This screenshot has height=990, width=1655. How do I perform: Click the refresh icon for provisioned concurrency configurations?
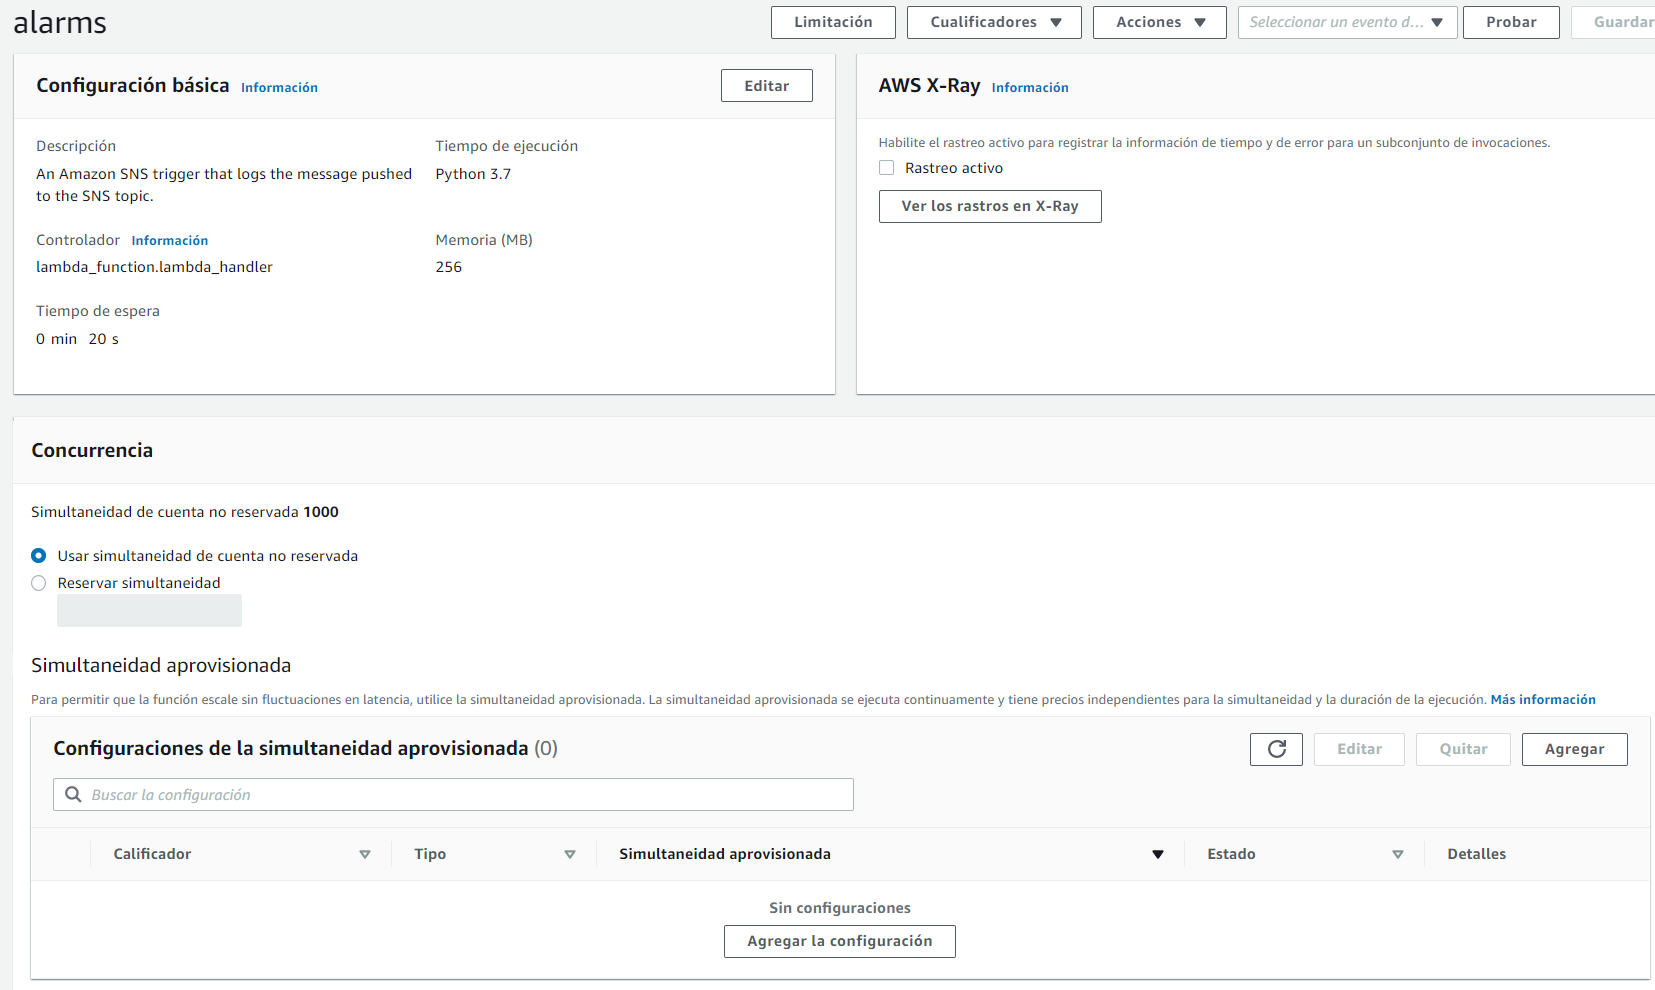[1276, 749]
